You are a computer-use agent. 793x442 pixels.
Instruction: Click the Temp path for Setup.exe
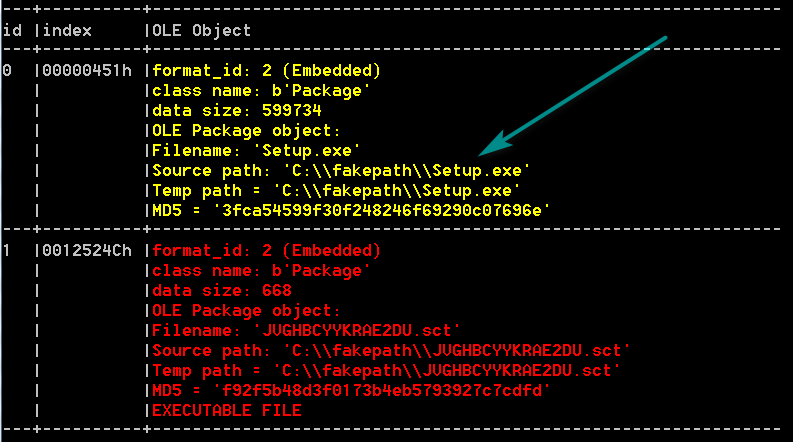click(x=336, y=190)
